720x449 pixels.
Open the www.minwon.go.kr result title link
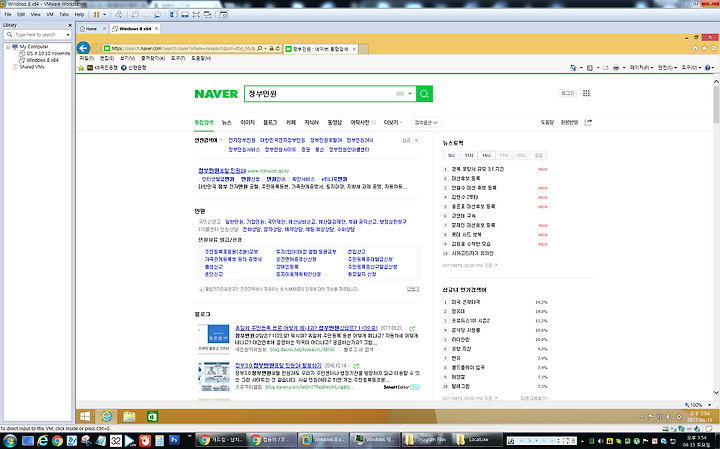222,171
